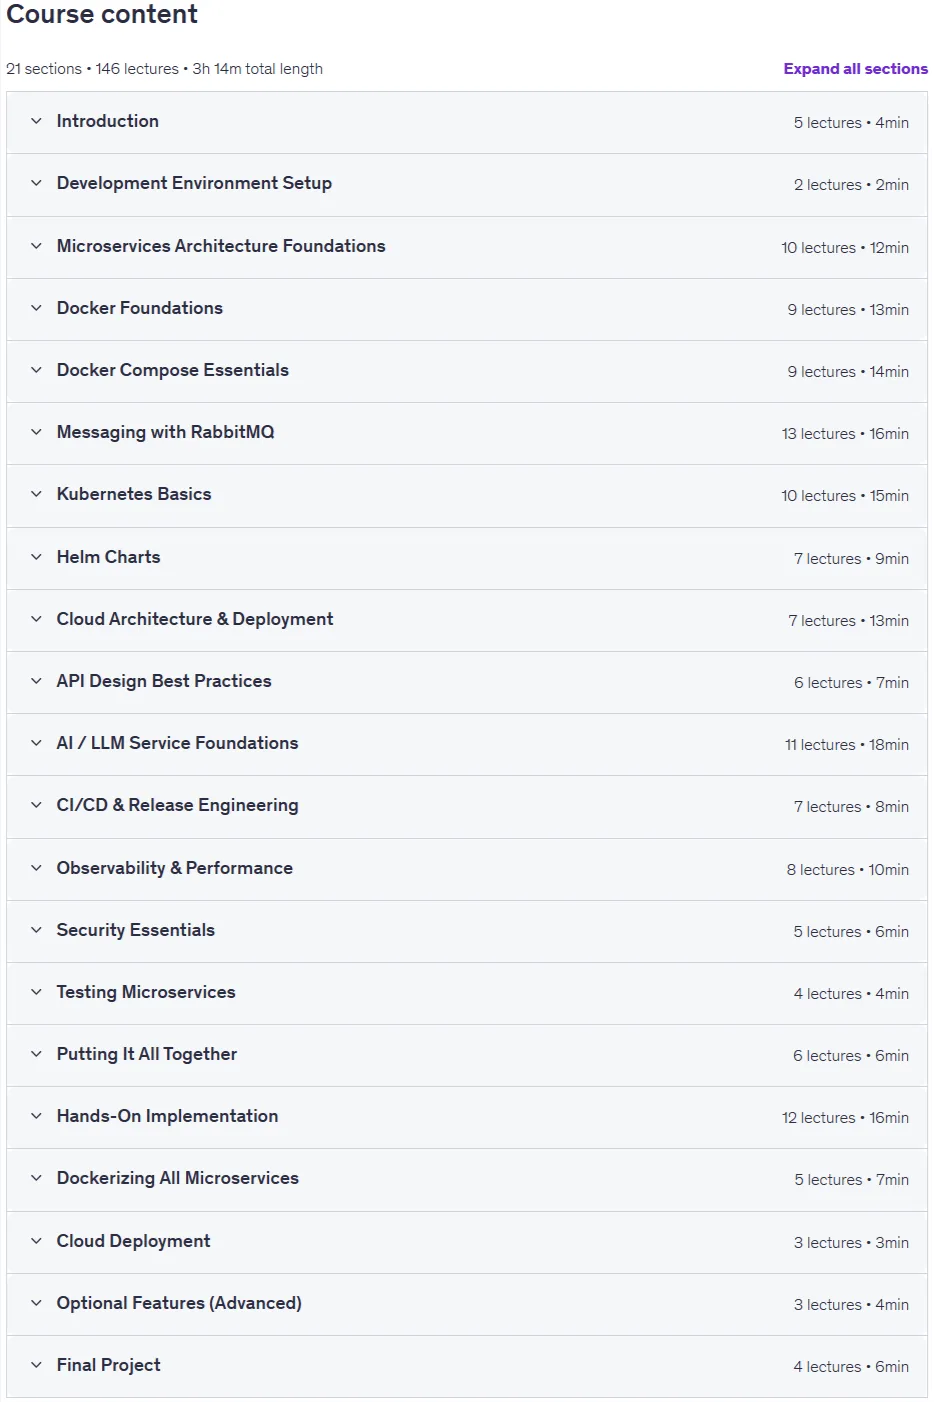The width and height of the screenshot is (934, 1402).
Task: Expand the Final Project section chevron
Action: pyautogui.click(x=36, y=1365)
